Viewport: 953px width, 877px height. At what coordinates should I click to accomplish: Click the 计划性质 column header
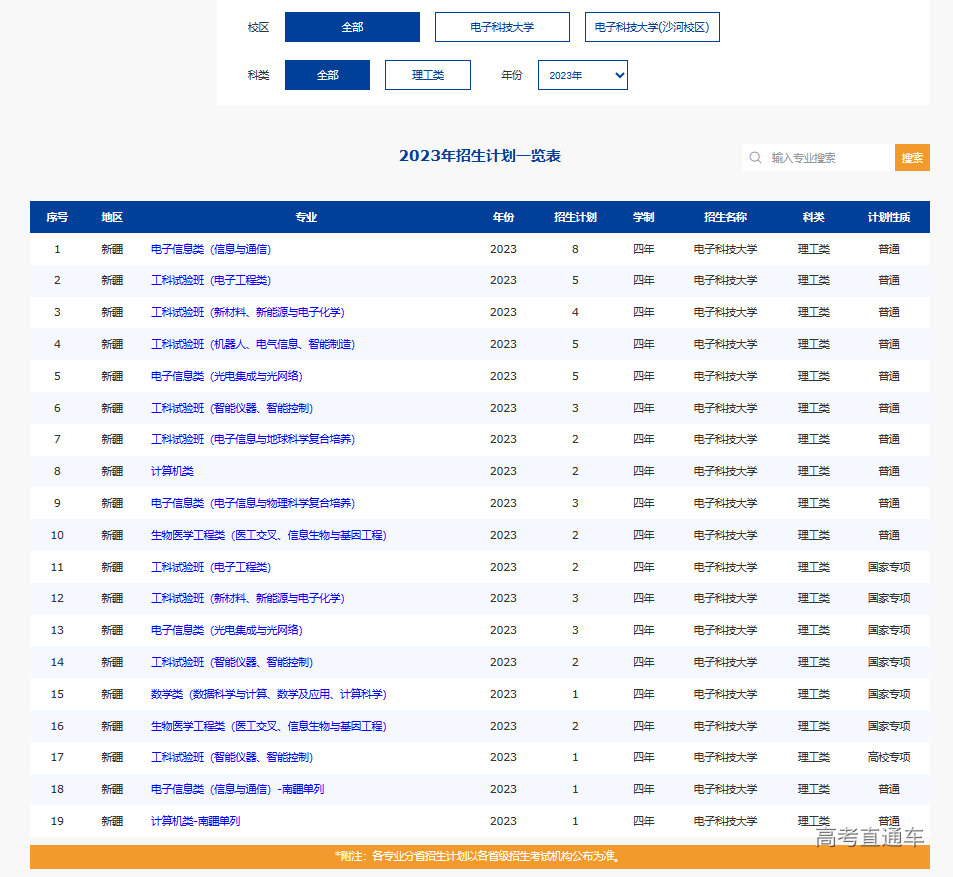888,217
